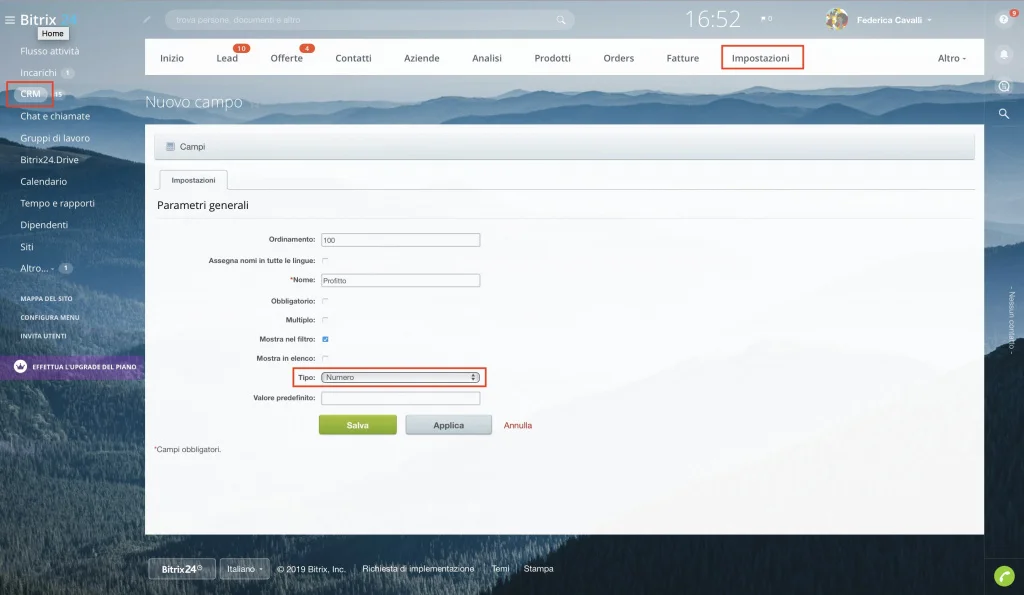Enable the Obbligatorio checkbox
1024x595 pixels.
325,301
